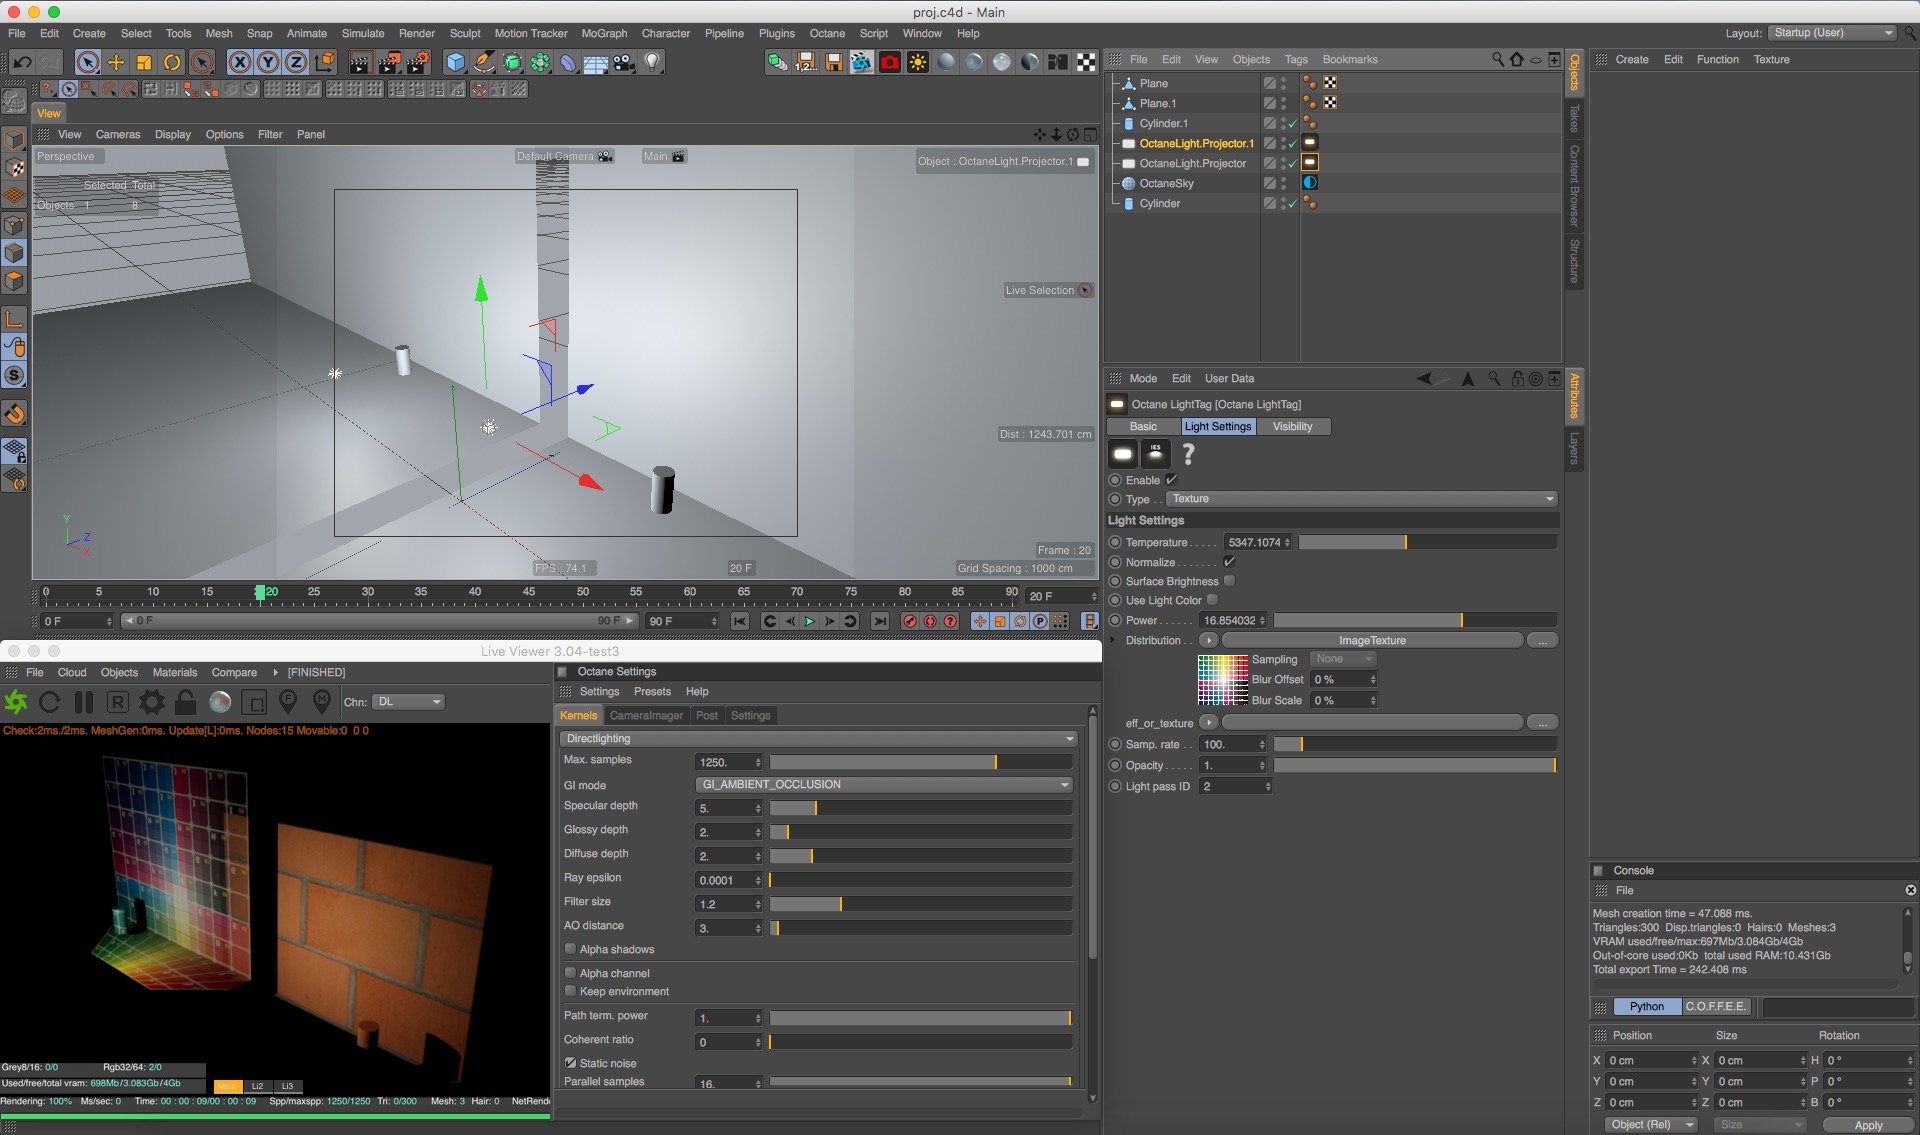Adjust the Temperature slider
Image resolution: width=1920 pixels, height=1135 pixels.
point(1426,542)
